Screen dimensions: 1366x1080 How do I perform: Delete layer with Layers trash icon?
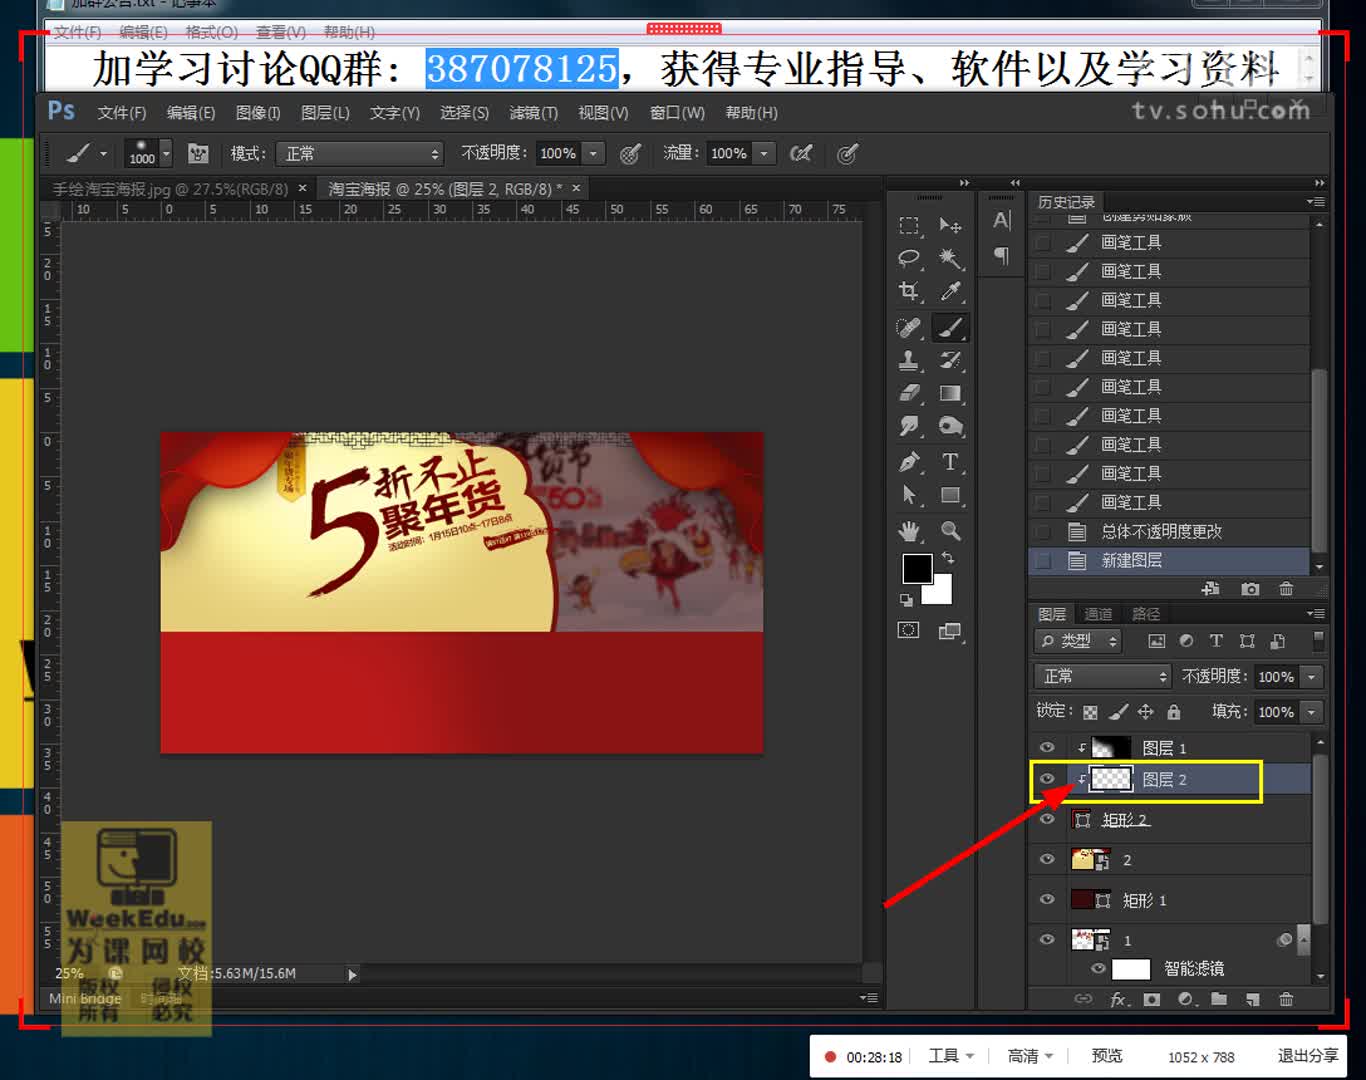pyautogui.click(x=1286, y=999)
